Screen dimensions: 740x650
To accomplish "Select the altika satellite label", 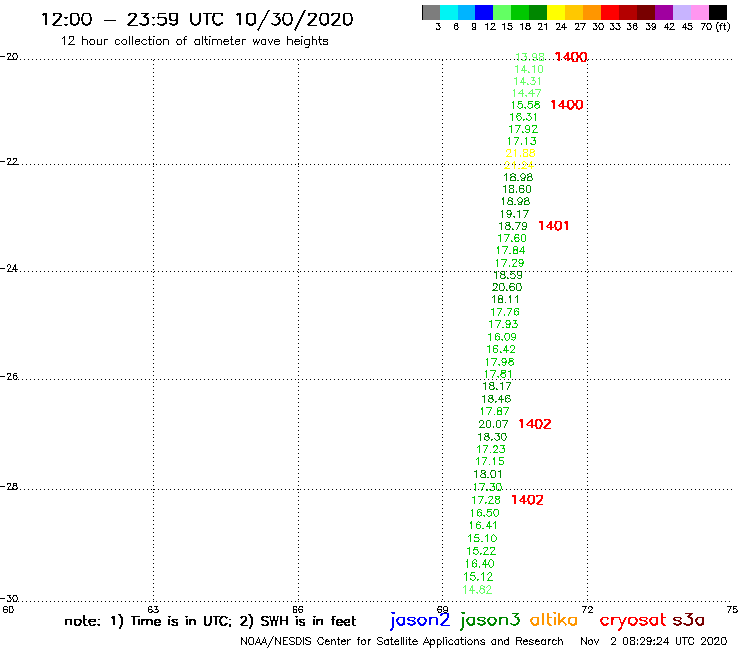I will (553, 620).
